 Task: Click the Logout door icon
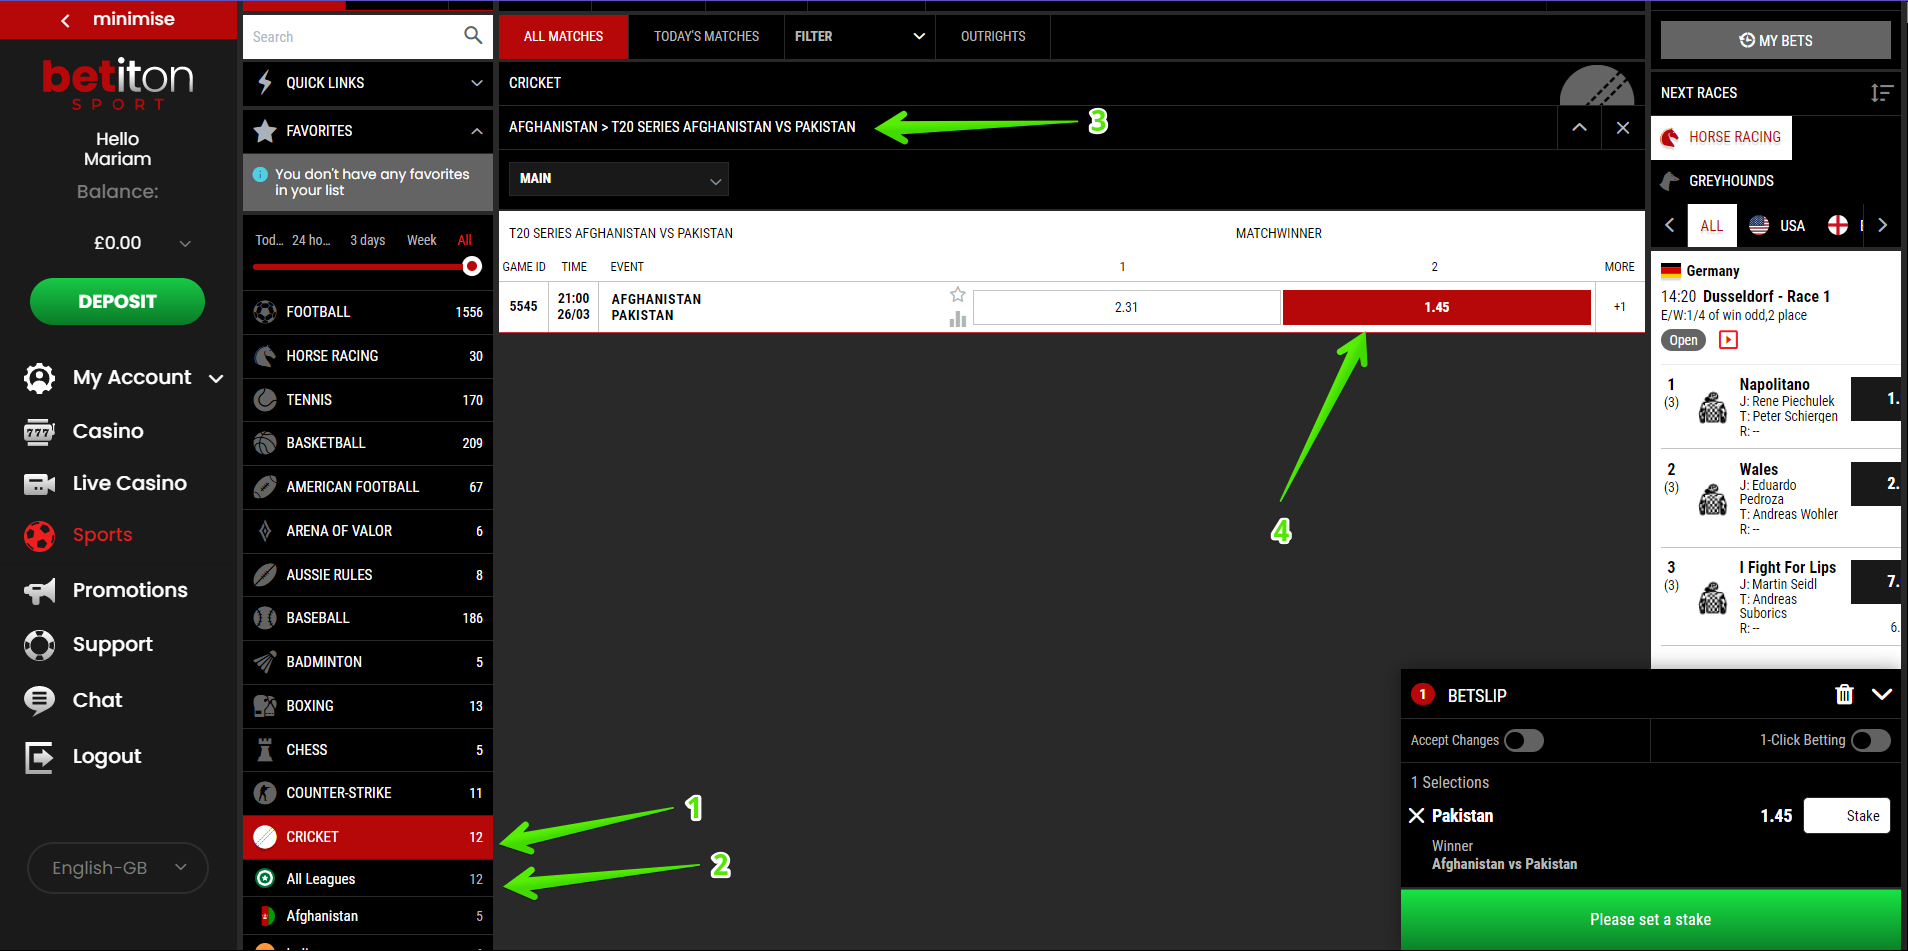click(39, 757)
